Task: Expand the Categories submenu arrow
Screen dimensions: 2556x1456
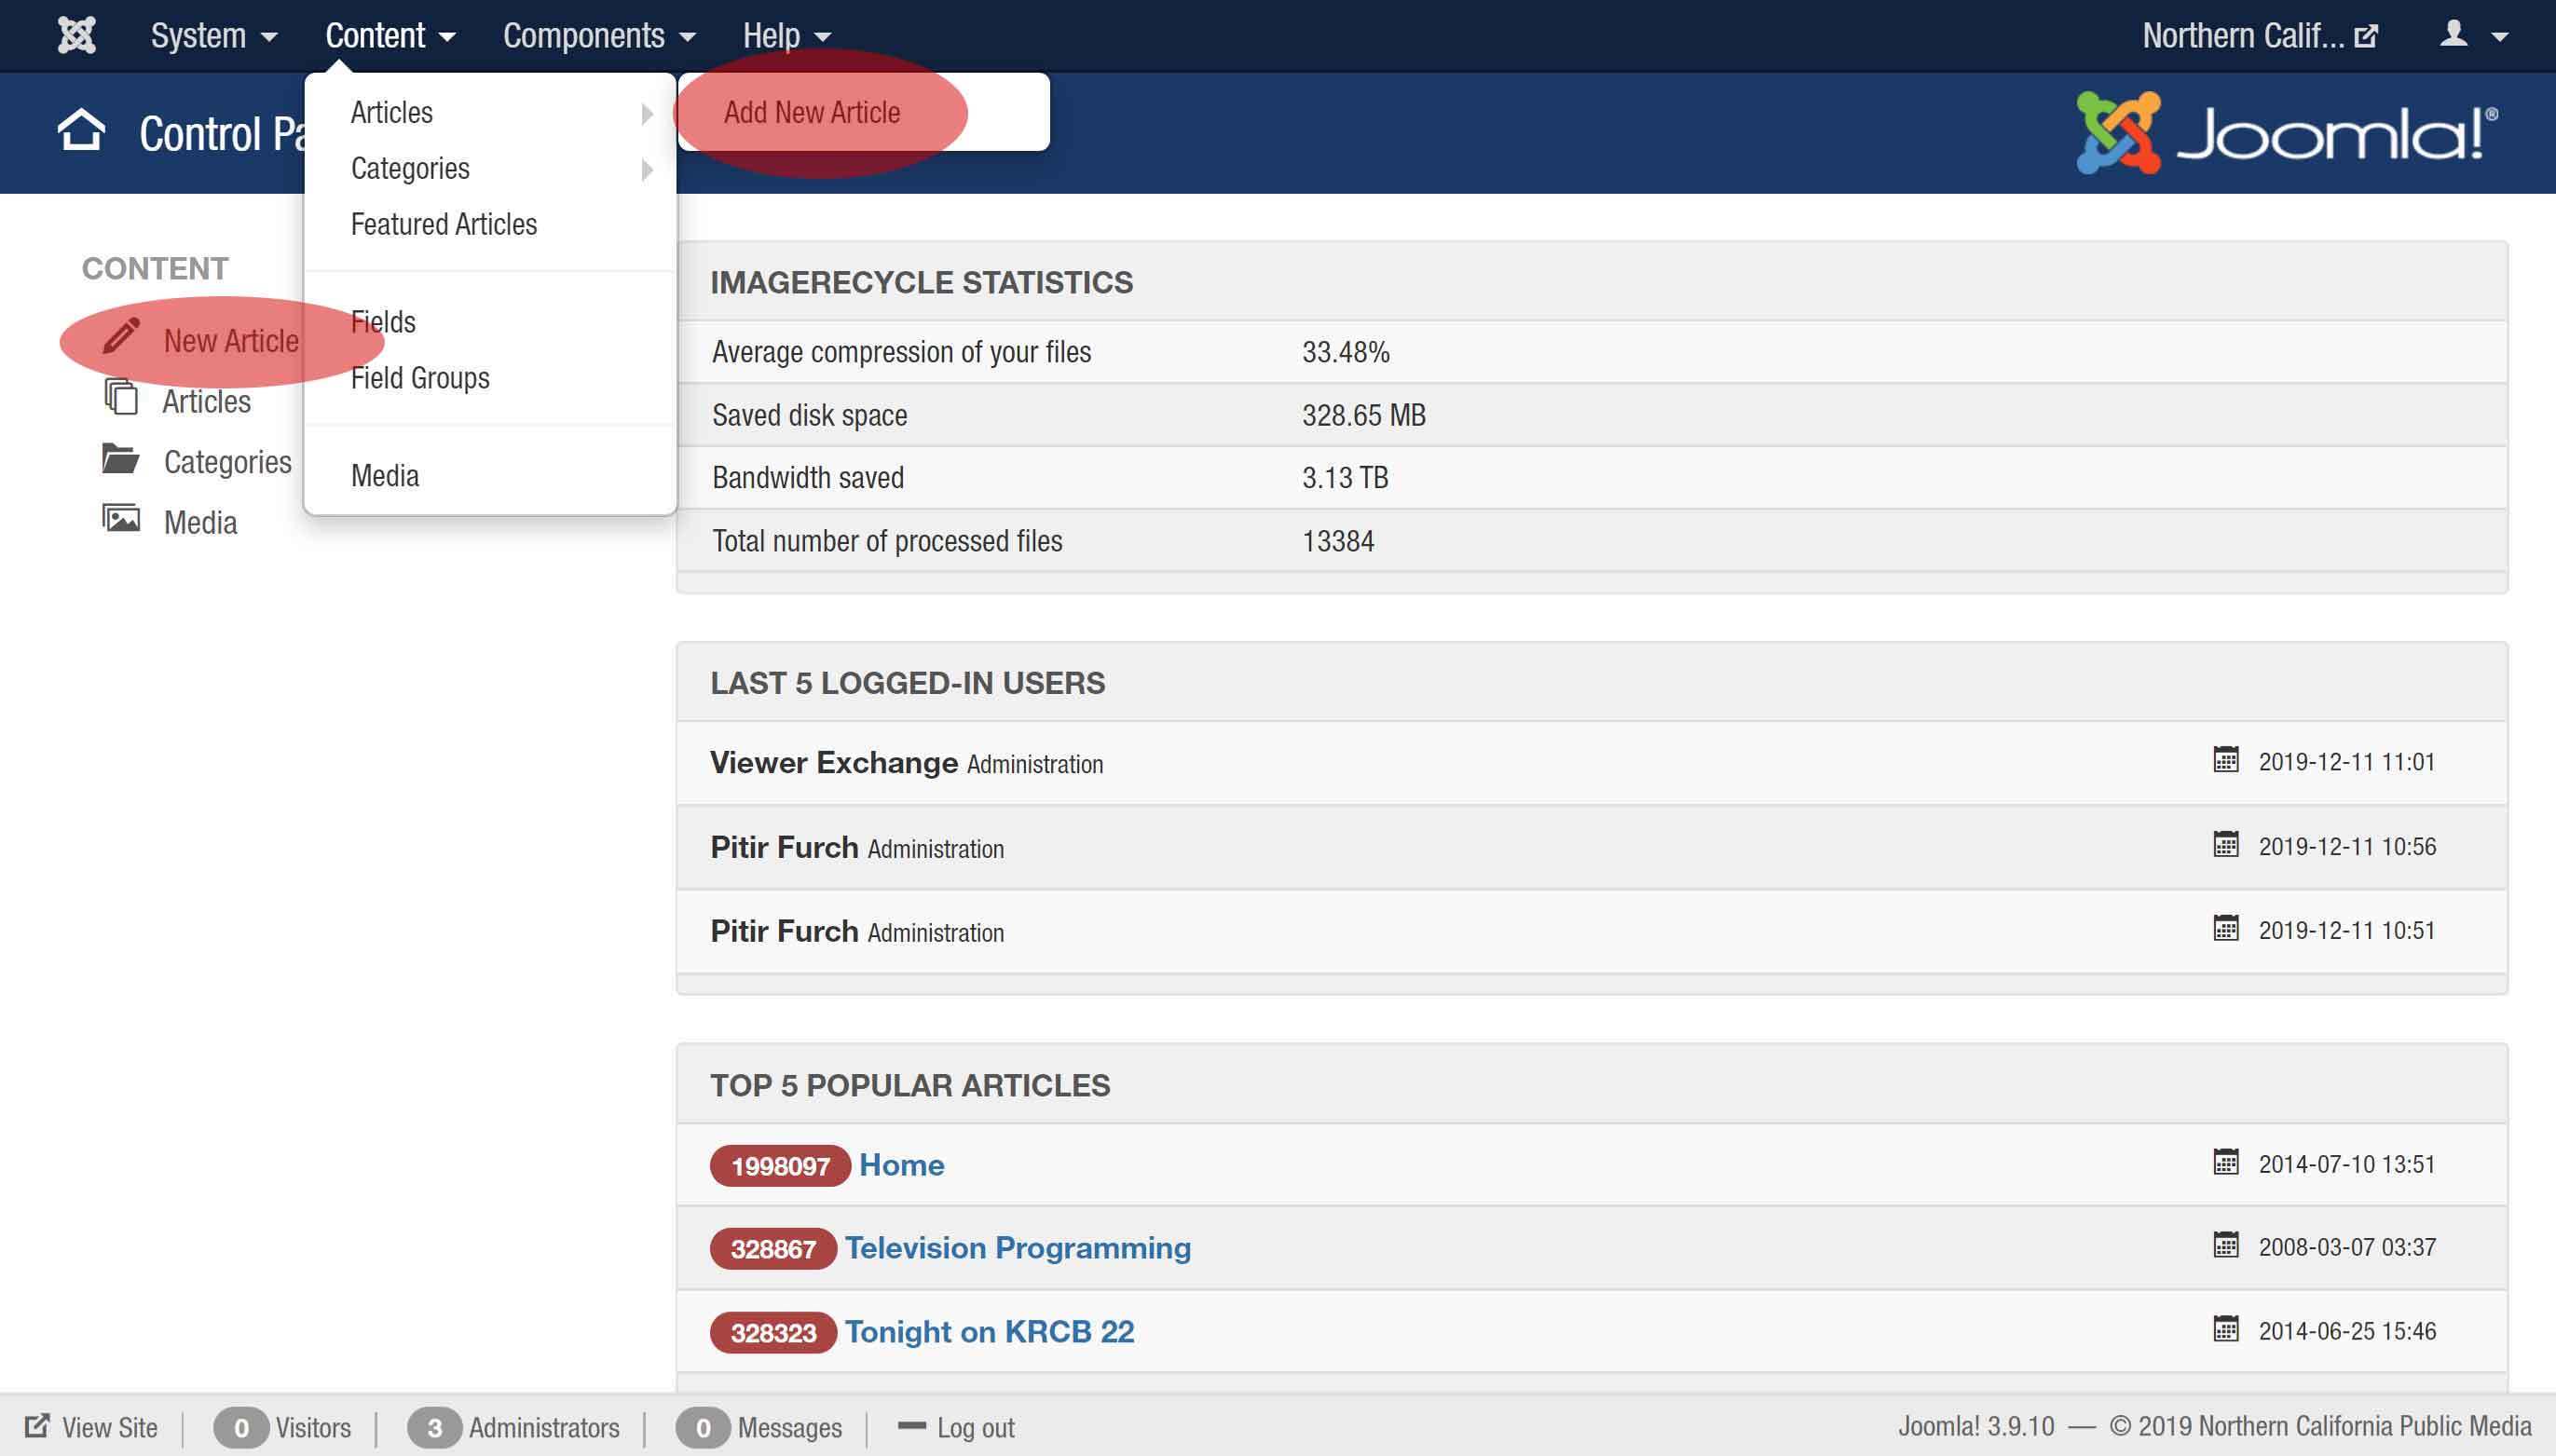Action: [x=647, y=169]
